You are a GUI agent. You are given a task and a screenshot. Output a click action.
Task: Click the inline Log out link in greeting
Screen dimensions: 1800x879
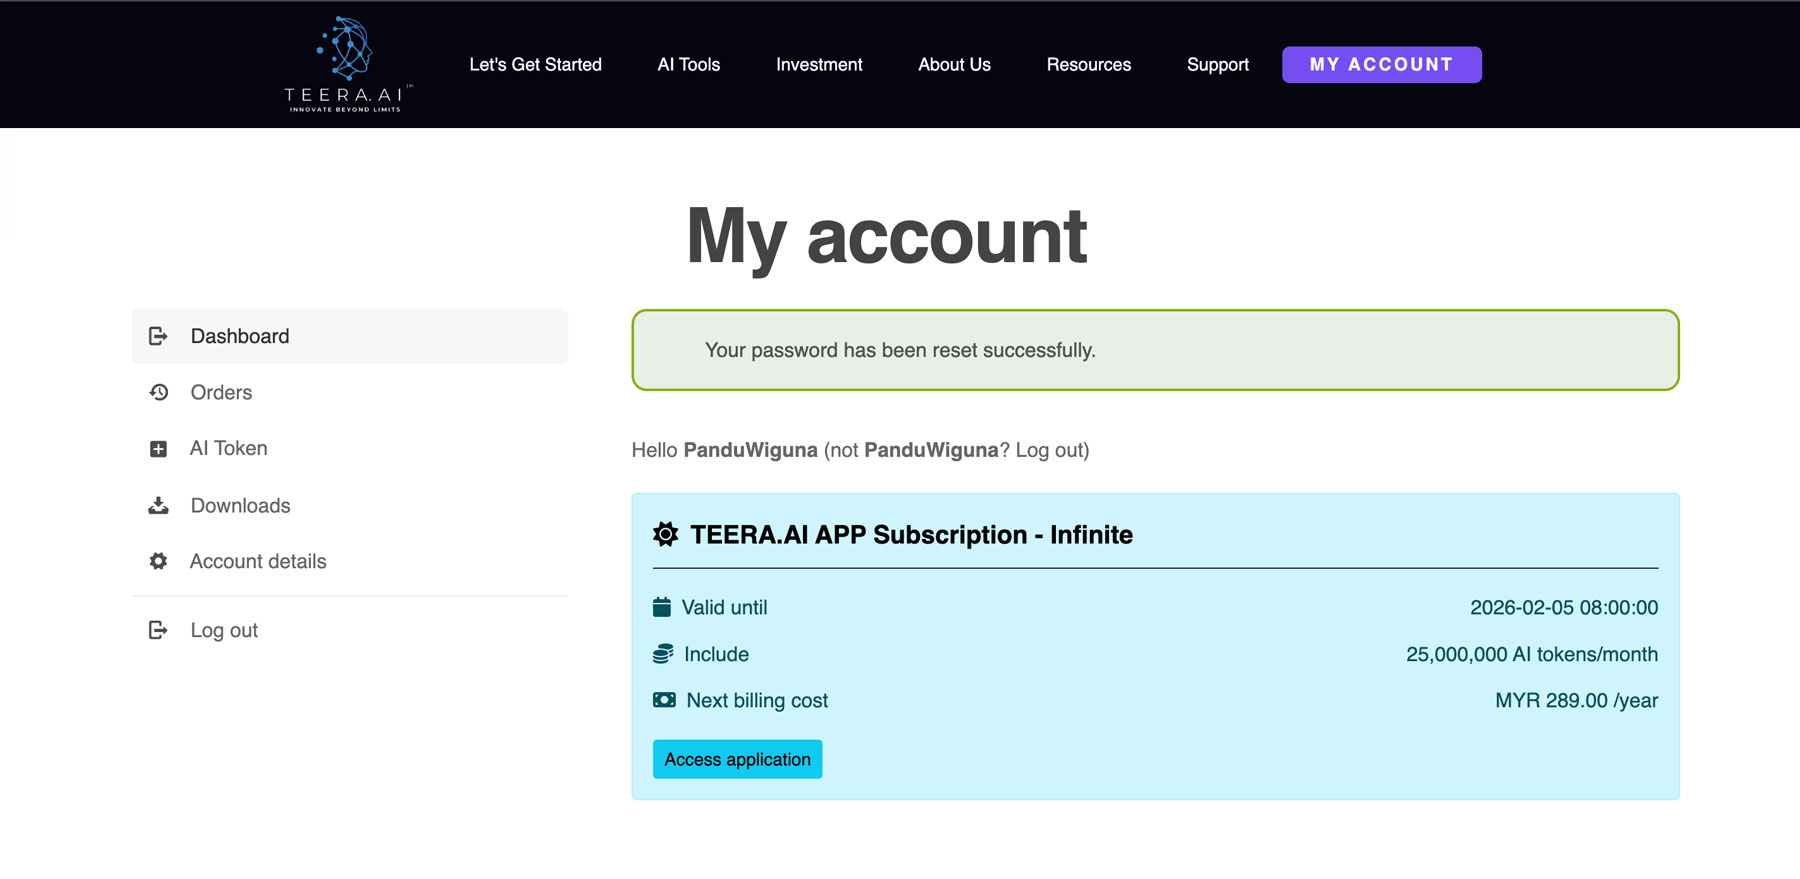click(1049, 450)
